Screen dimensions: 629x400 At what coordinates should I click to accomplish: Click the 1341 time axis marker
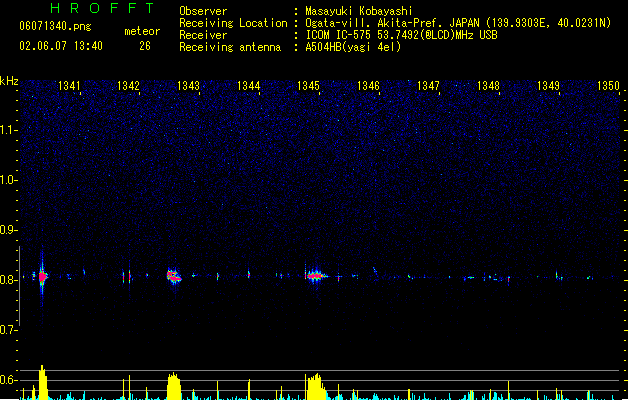69,86
